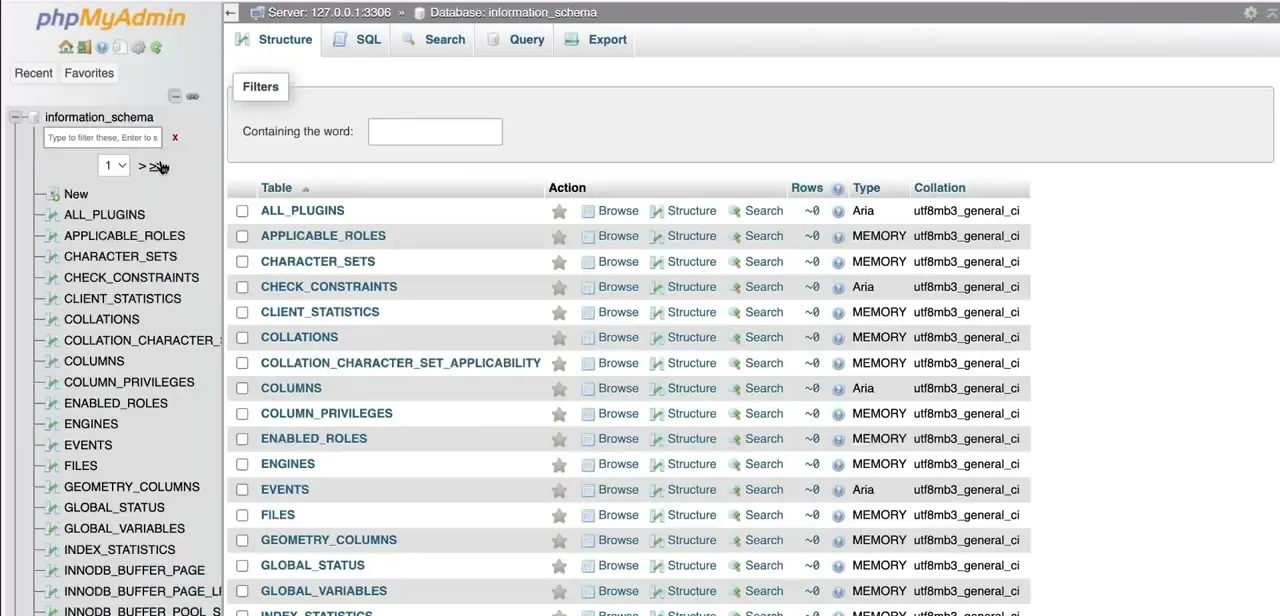Favorite the COLUMNS table star
1280x616 pixels.
559,389
